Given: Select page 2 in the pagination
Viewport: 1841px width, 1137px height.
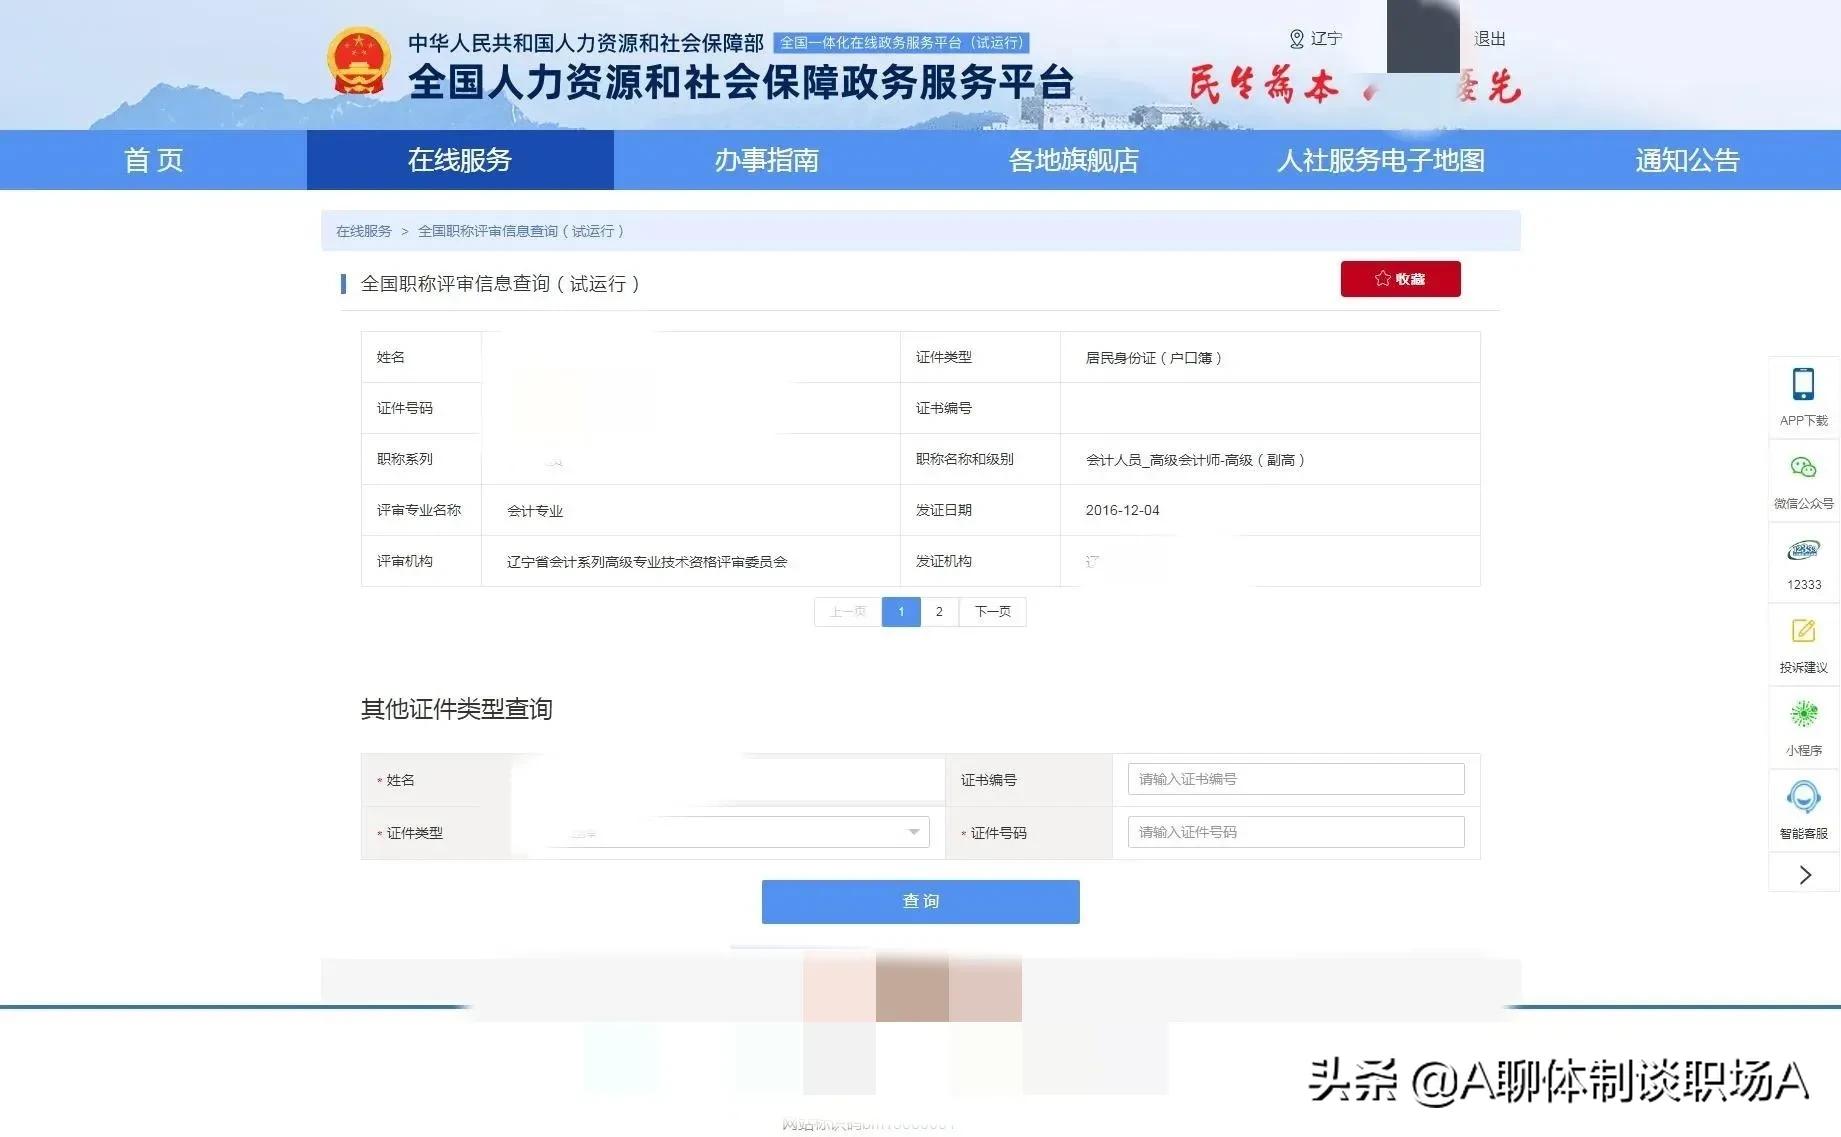Looking at the screenshot, I should coord(938,611).
